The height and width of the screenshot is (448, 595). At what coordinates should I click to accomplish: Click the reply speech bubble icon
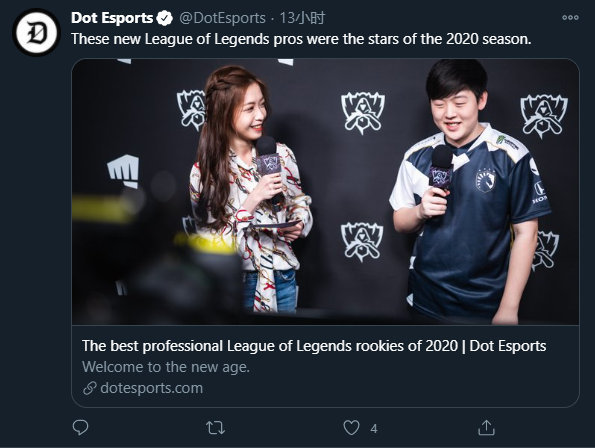tap(80, 428)
